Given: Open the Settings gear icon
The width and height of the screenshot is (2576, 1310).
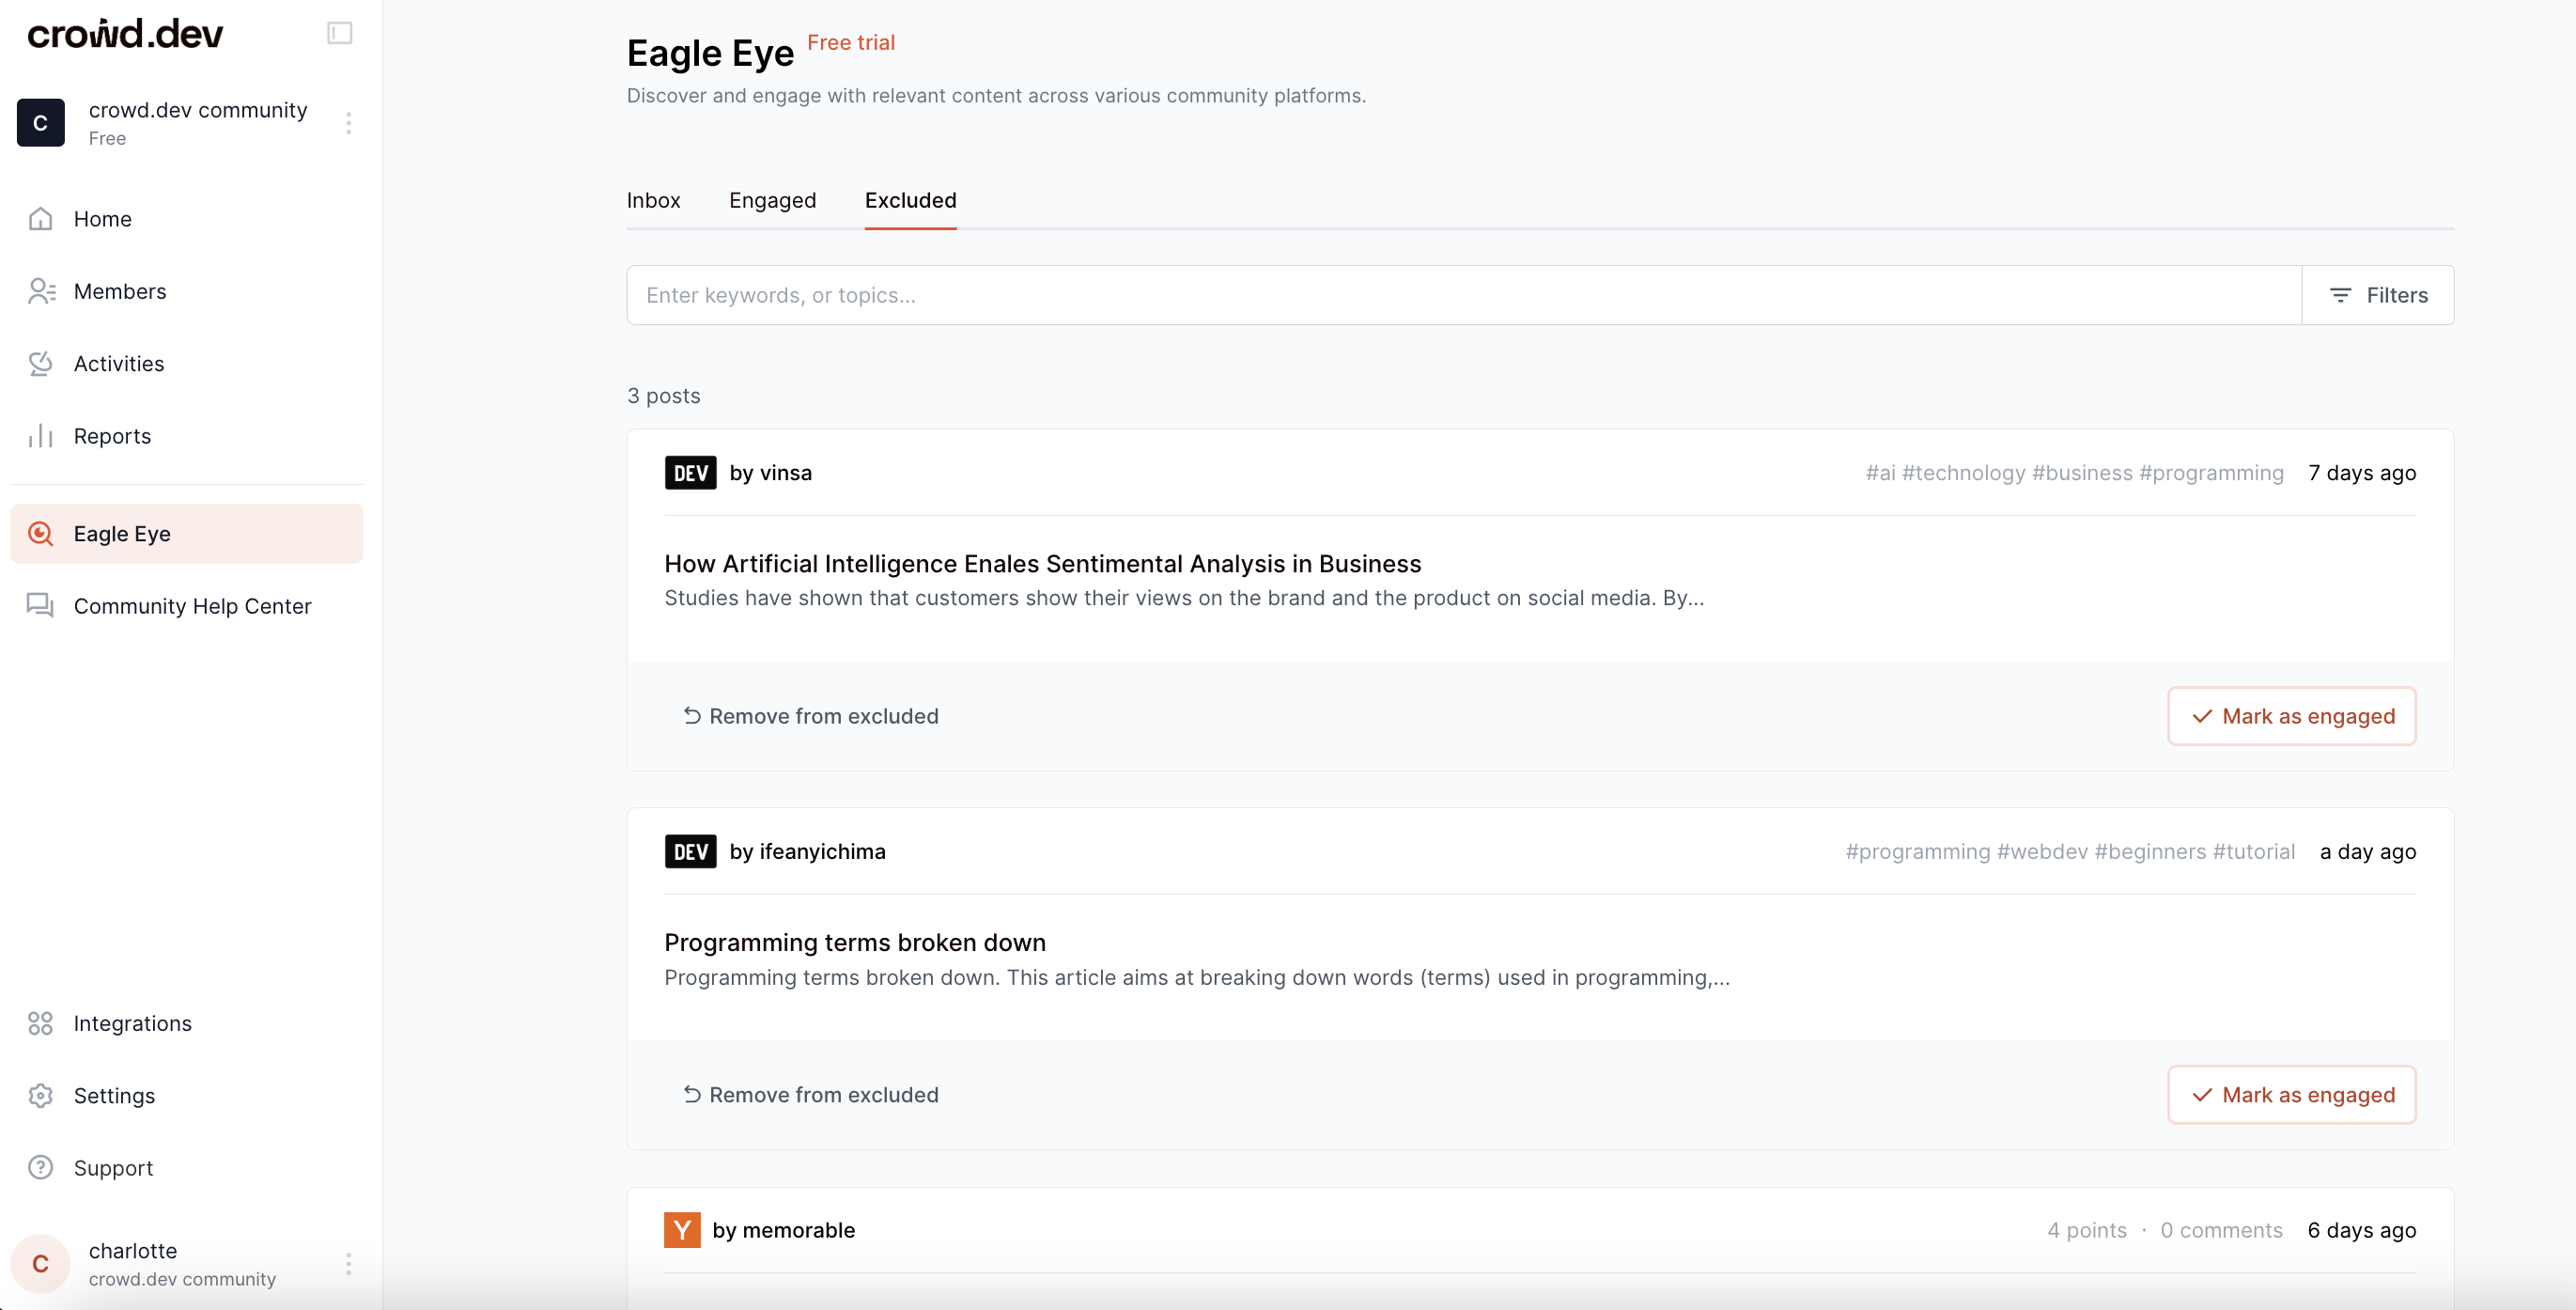Looking at the screenshot, I should click(x=40, y=1095).
